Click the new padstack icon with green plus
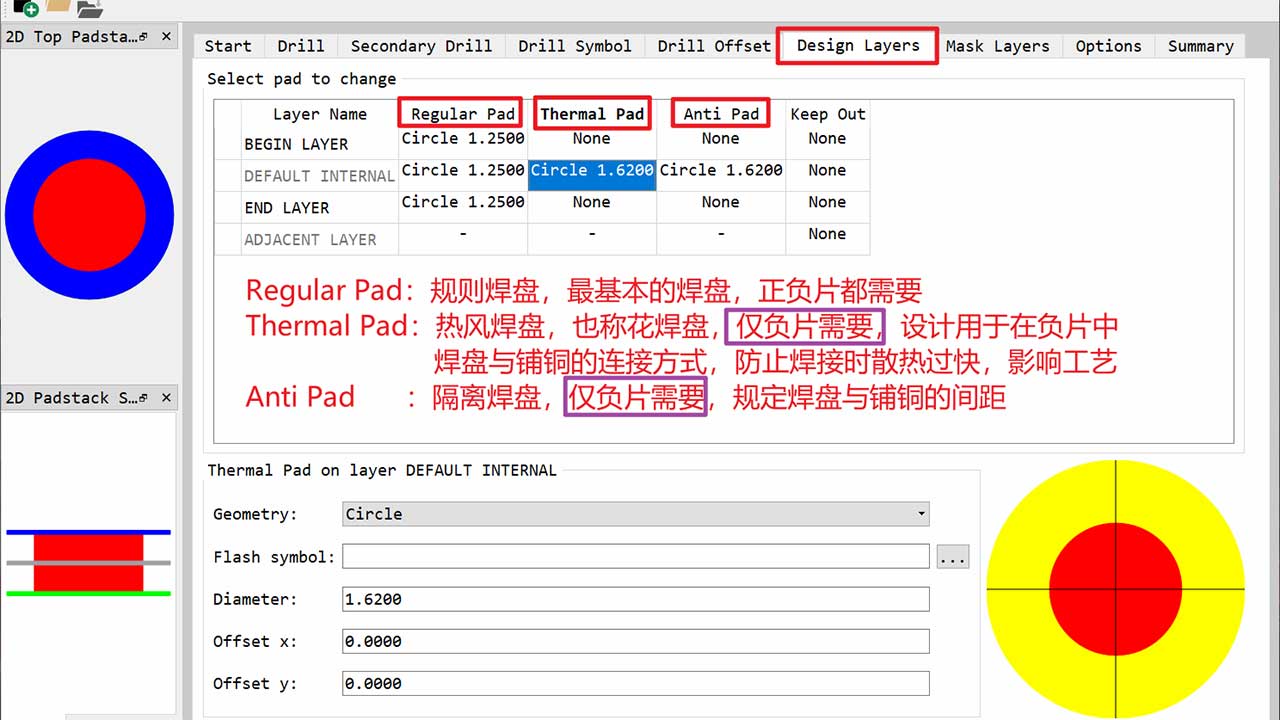 click(26, 7)
